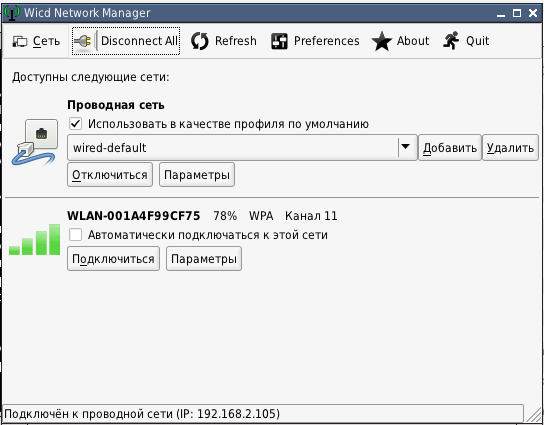Click the Refresh arrows icon

click(200, 41)
